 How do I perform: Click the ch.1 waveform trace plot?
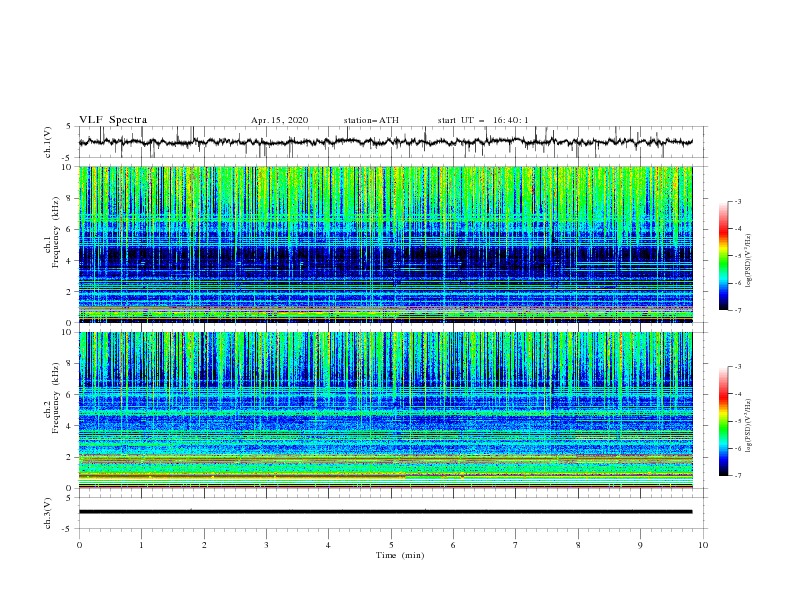pos(385,142)
